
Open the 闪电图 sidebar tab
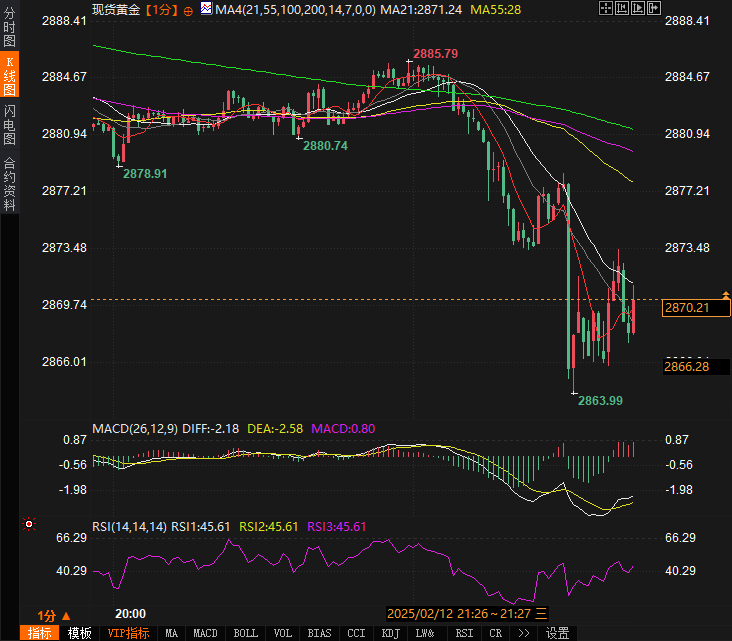(x=9, y=125)
